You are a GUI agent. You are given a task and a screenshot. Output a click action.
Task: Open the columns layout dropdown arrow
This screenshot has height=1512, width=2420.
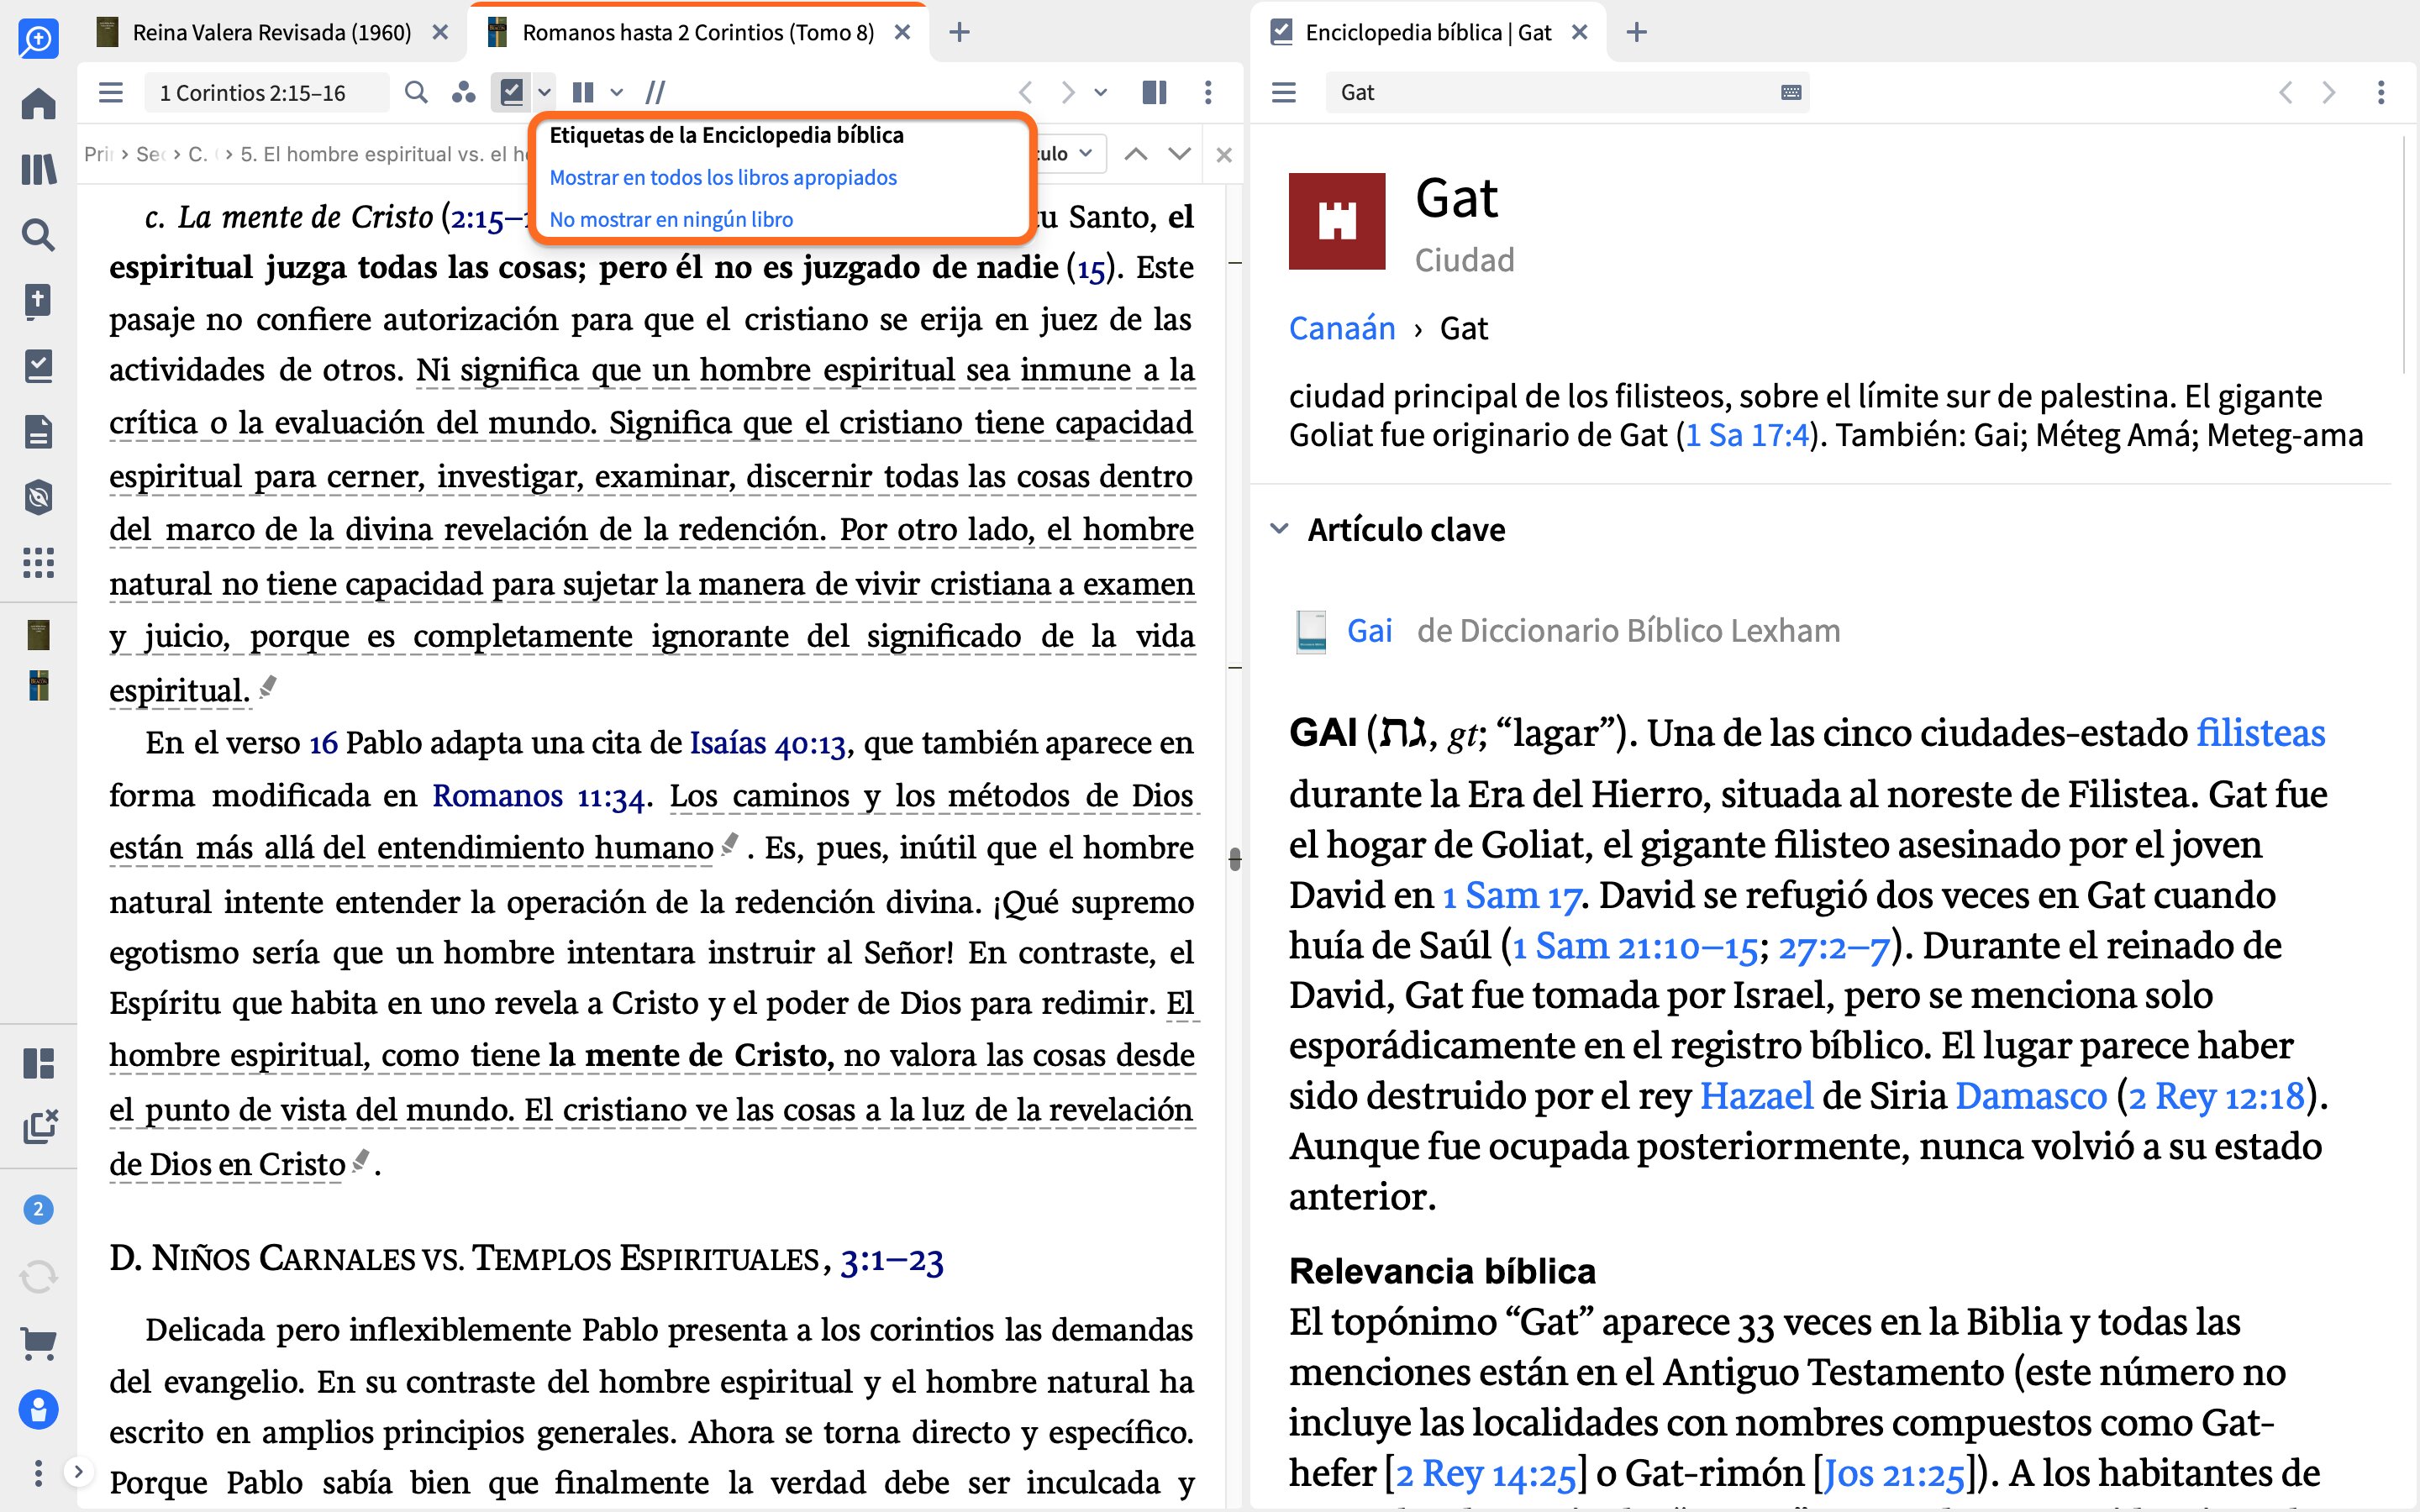tap(617, 93)
